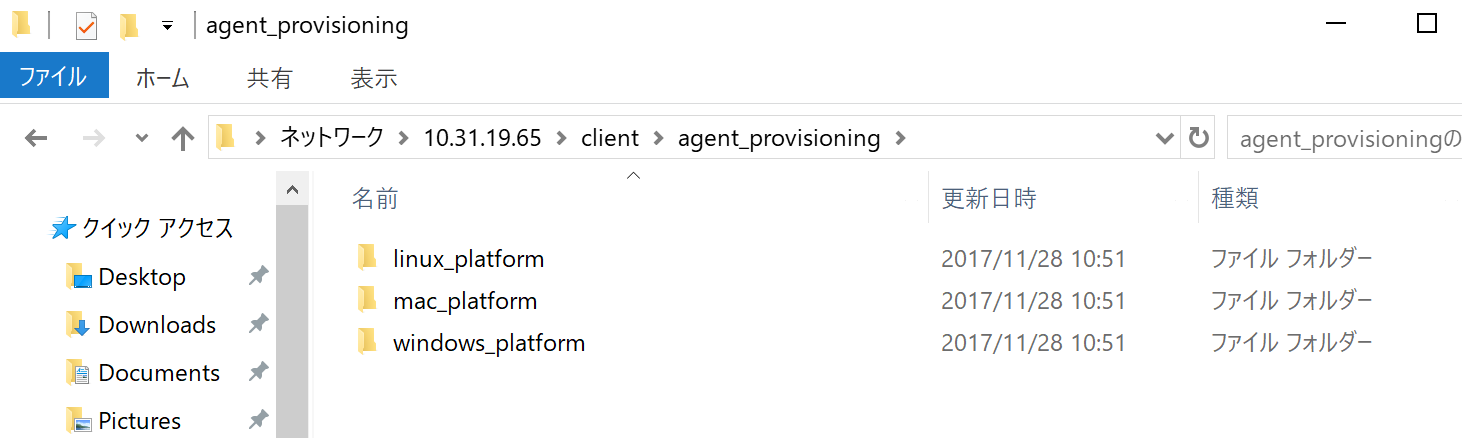Expand the chevron after agent_provisioning in path
The height and width of the screenshot is (438, 1462).
pos(901,138)
